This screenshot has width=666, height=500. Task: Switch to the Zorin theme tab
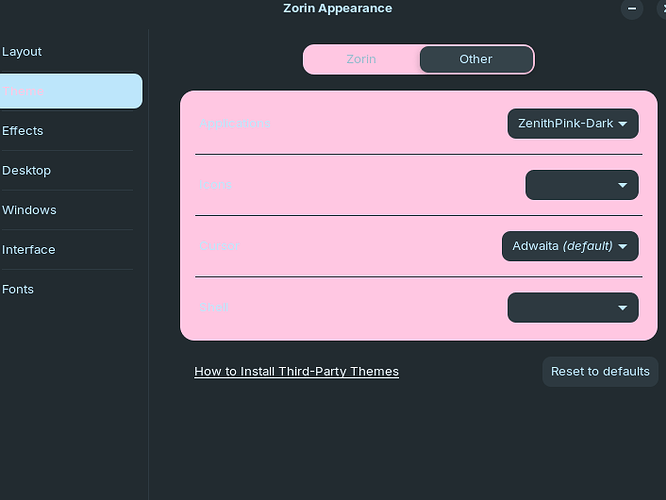[x=361, y=59]
